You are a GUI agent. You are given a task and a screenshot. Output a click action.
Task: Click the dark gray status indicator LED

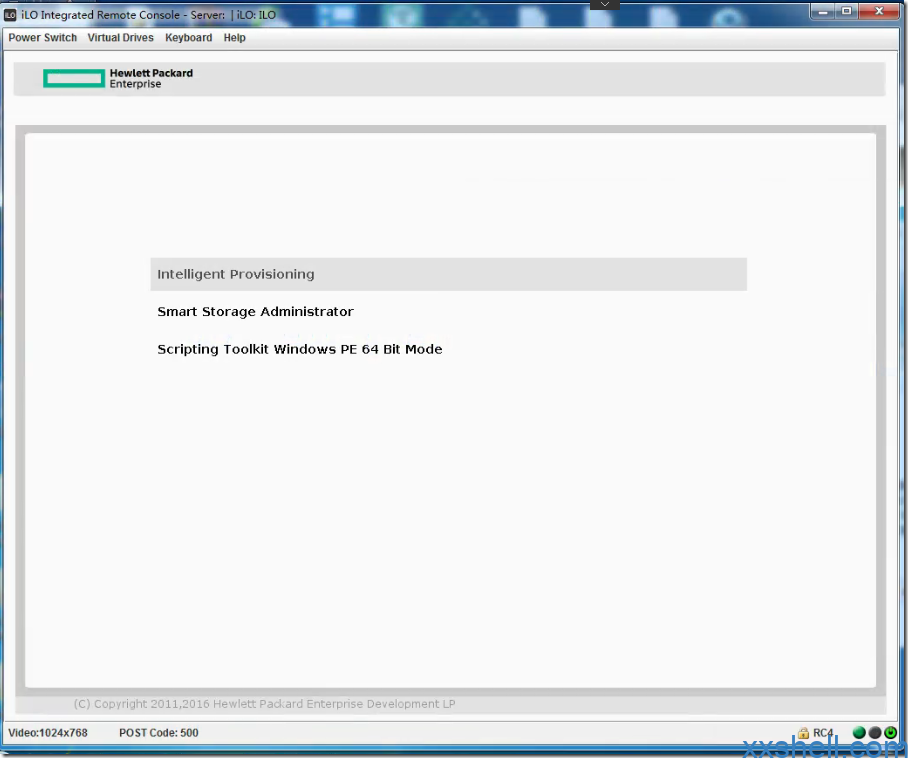coord(875,733)
